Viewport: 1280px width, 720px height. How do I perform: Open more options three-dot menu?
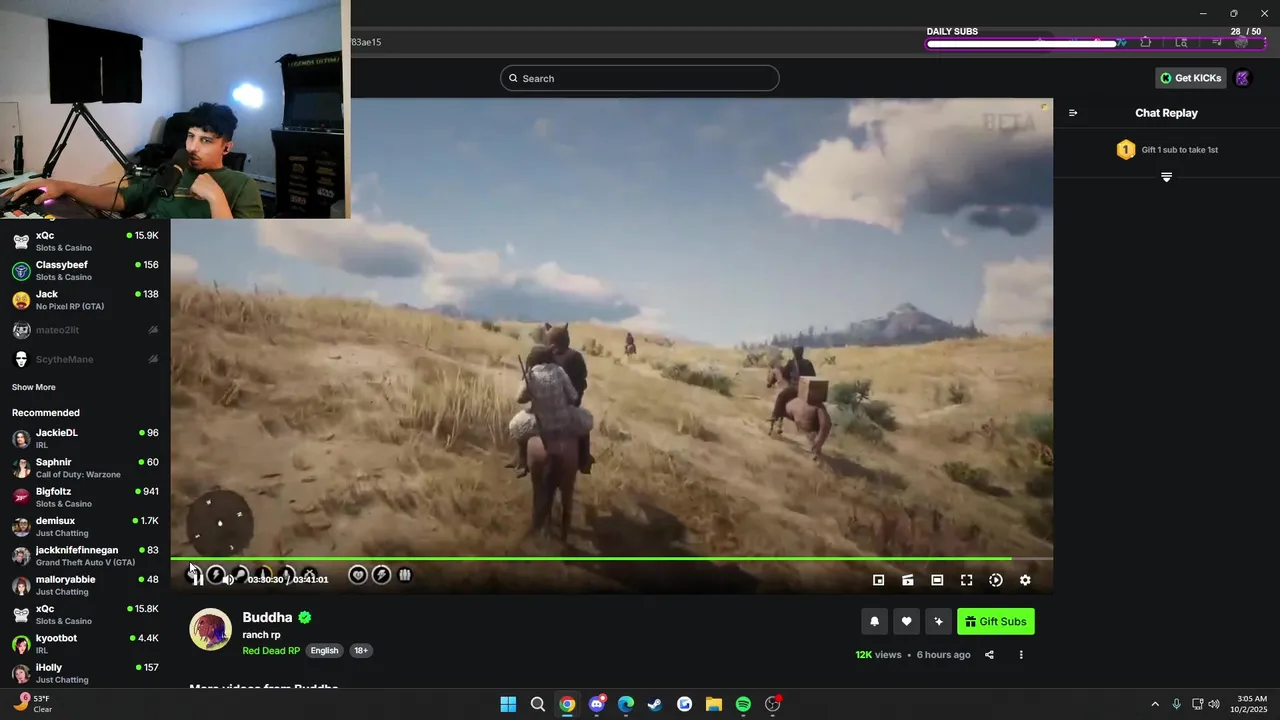point(1021,655)
